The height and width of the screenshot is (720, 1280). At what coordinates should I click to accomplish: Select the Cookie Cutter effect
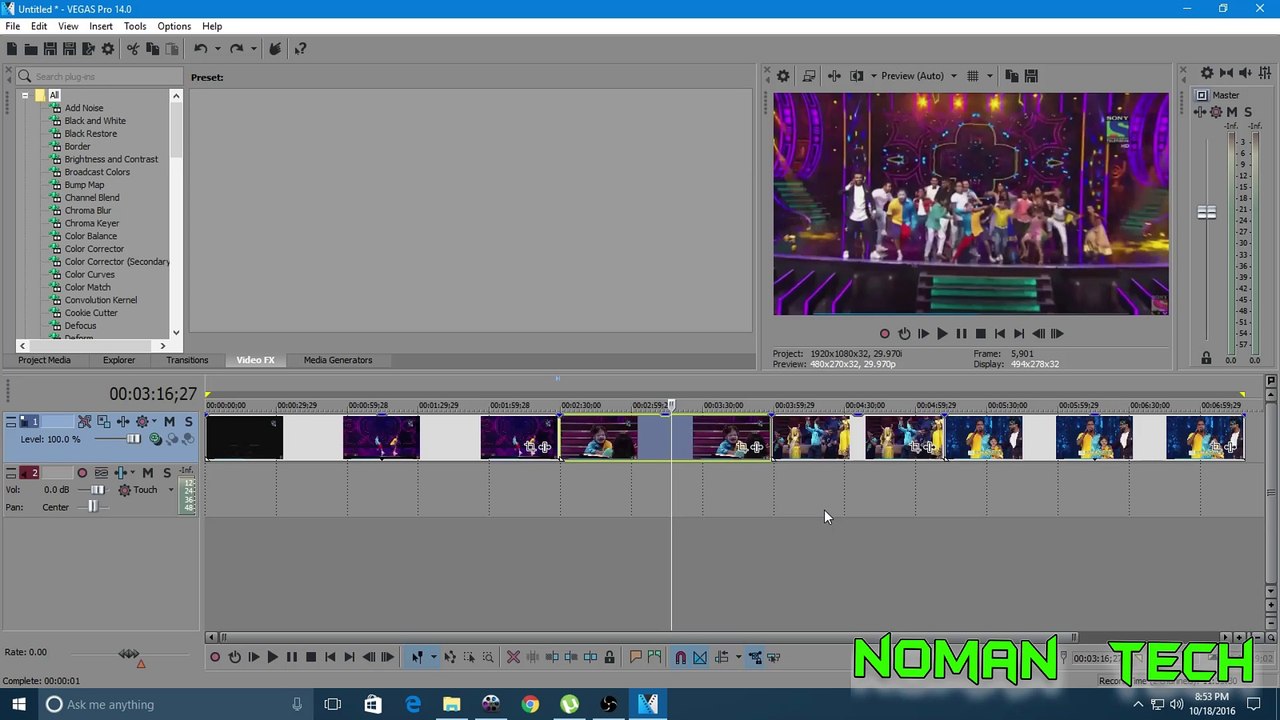click(91, 313)
